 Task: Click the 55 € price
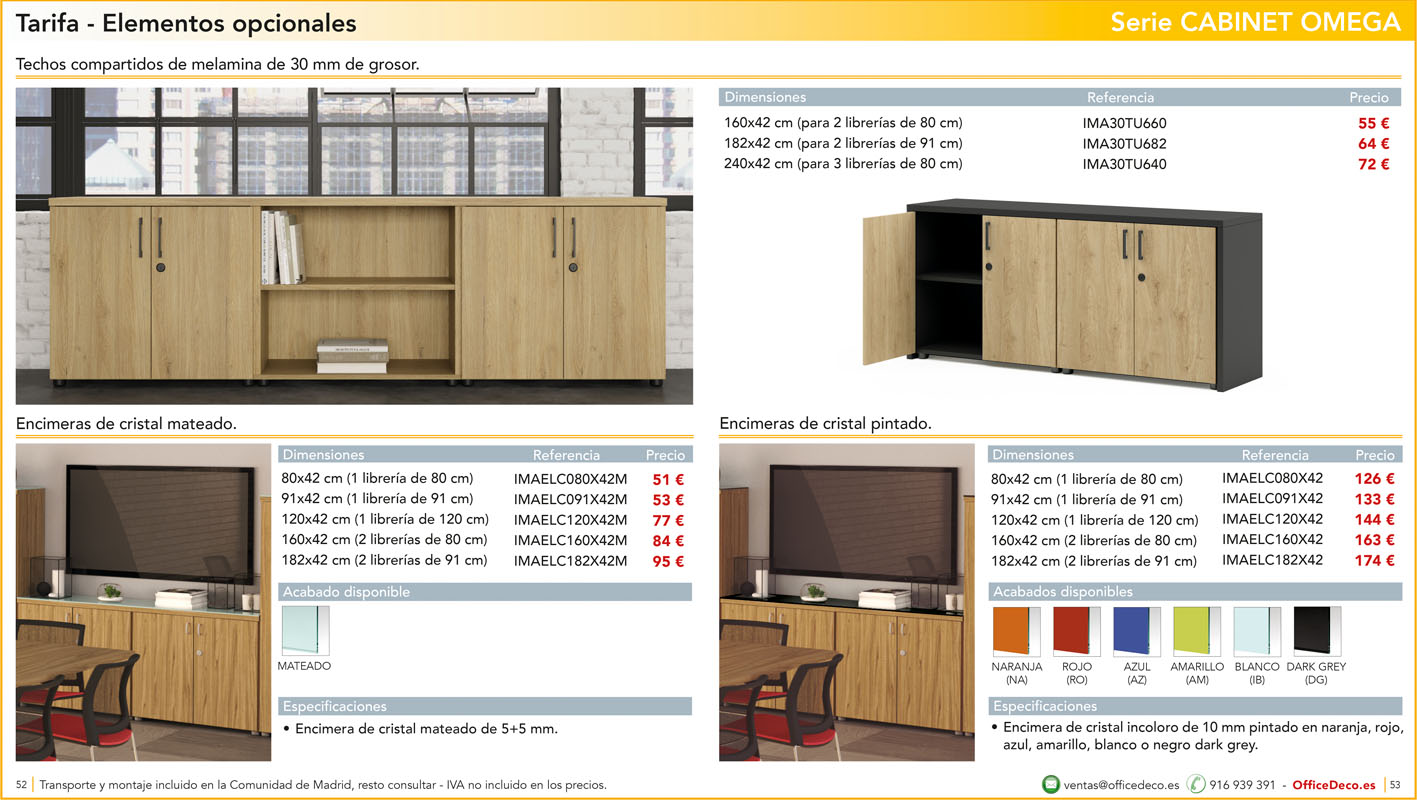[x=1373, y=123]
